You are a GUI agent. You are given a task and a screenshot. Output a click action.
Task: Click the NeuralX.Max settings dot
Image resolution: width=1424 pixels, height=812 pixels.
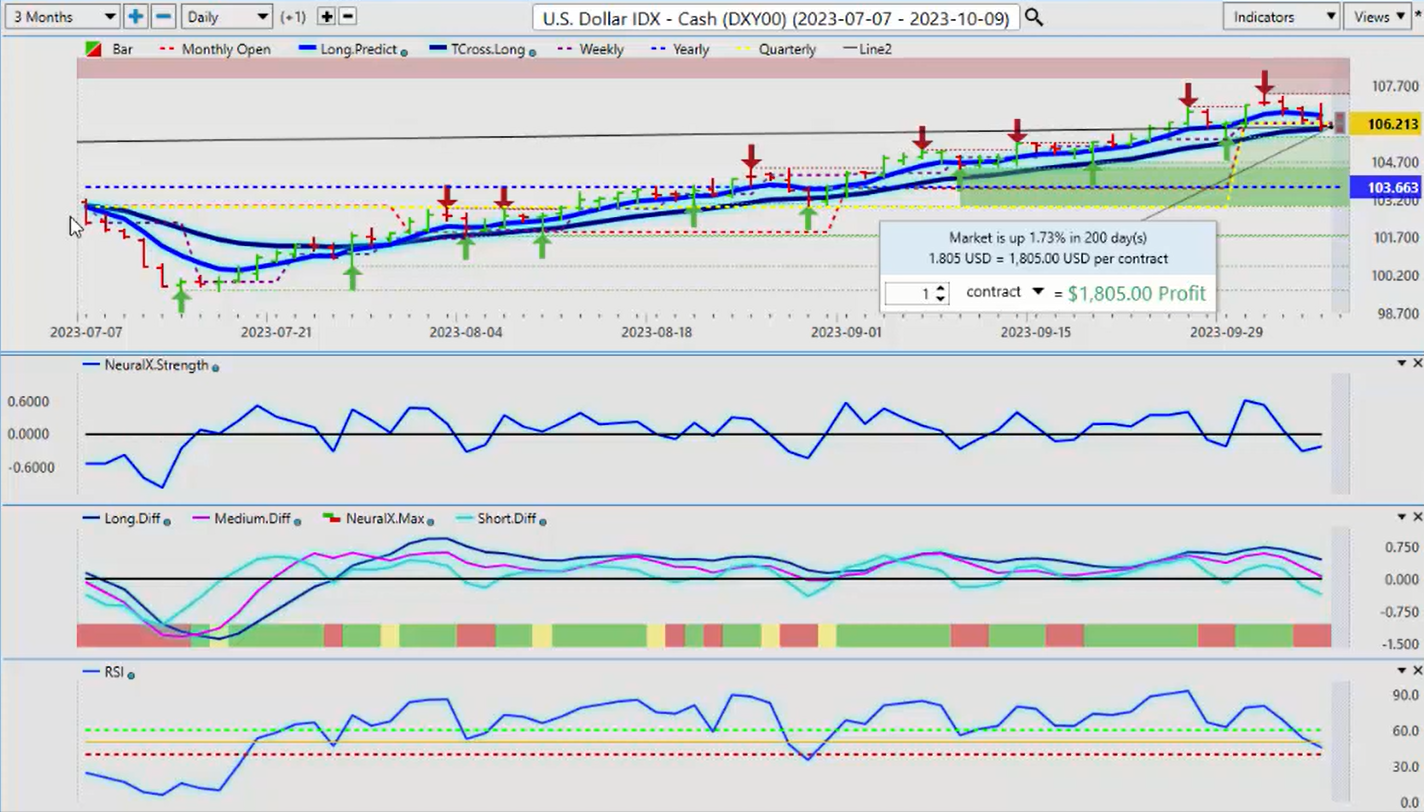click(x=431, y=520)
